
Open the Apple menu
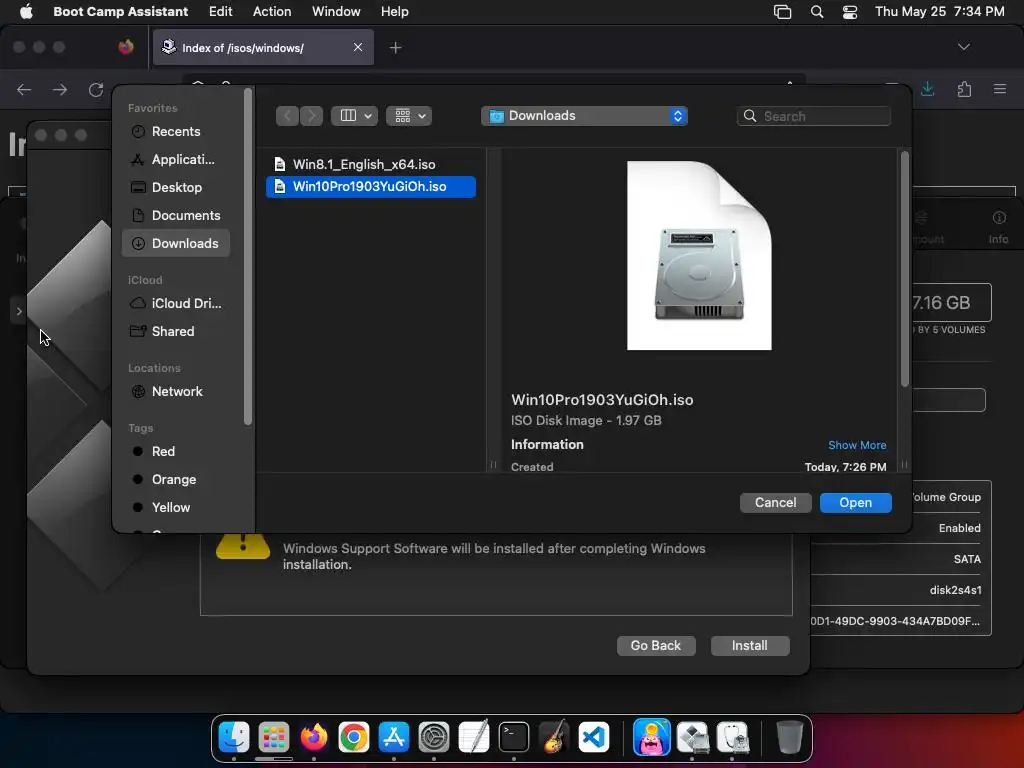click(x=26, y=12)
